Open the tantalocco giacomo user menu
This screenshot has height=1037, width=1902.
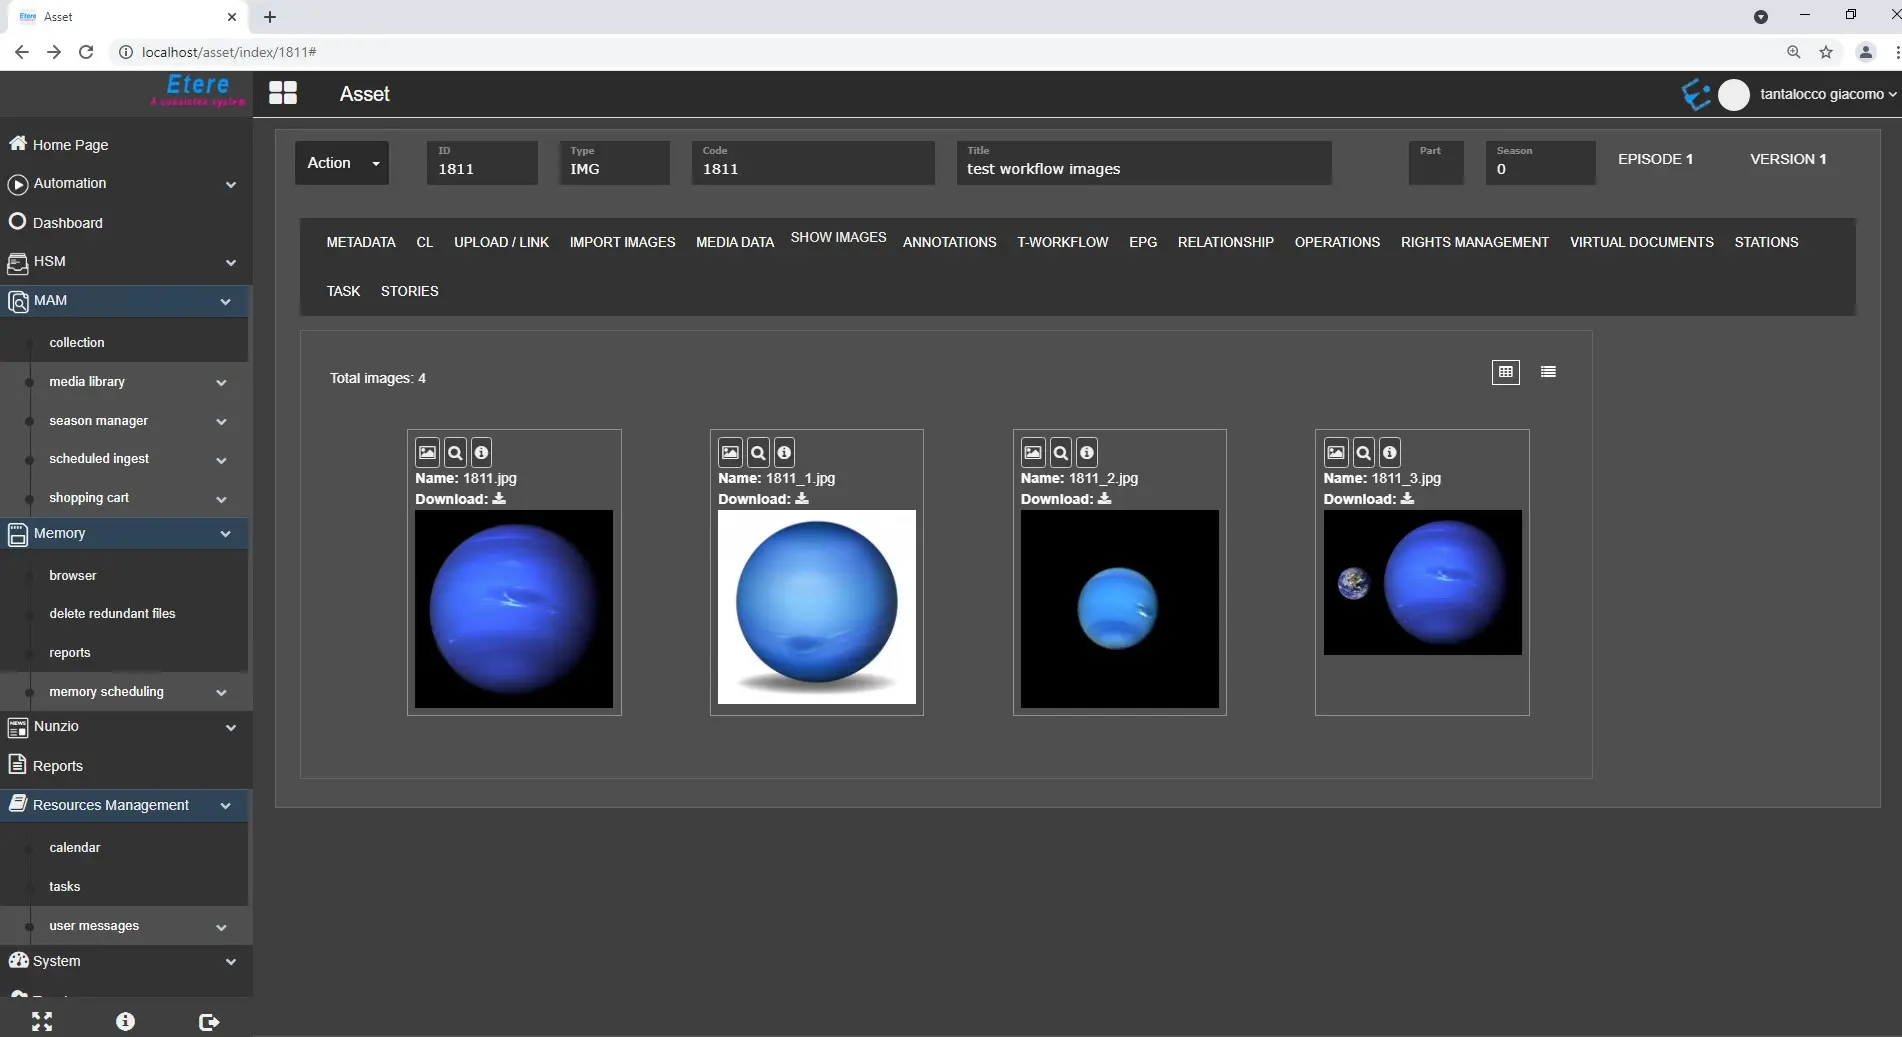1826,94
